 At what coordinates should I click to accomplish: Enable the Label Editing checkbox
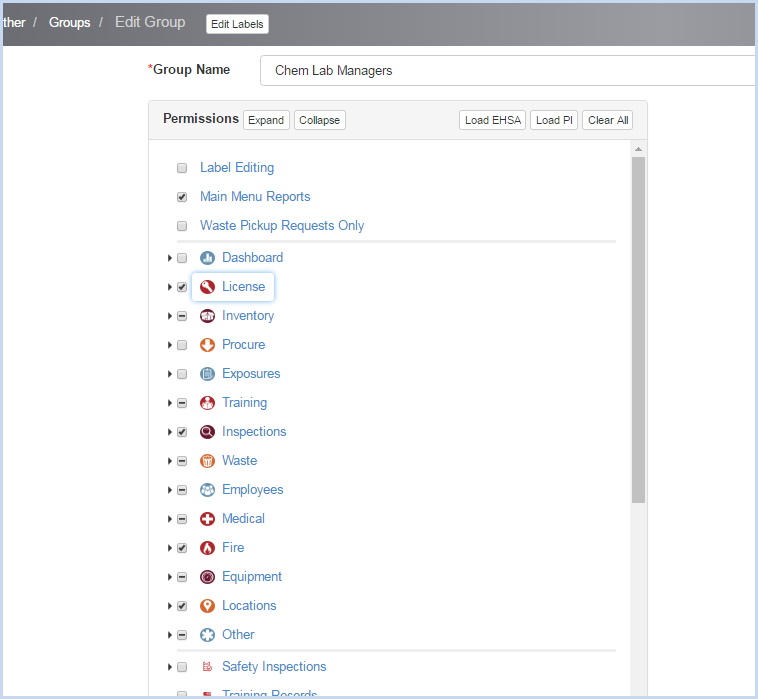[x=182, y=168]
